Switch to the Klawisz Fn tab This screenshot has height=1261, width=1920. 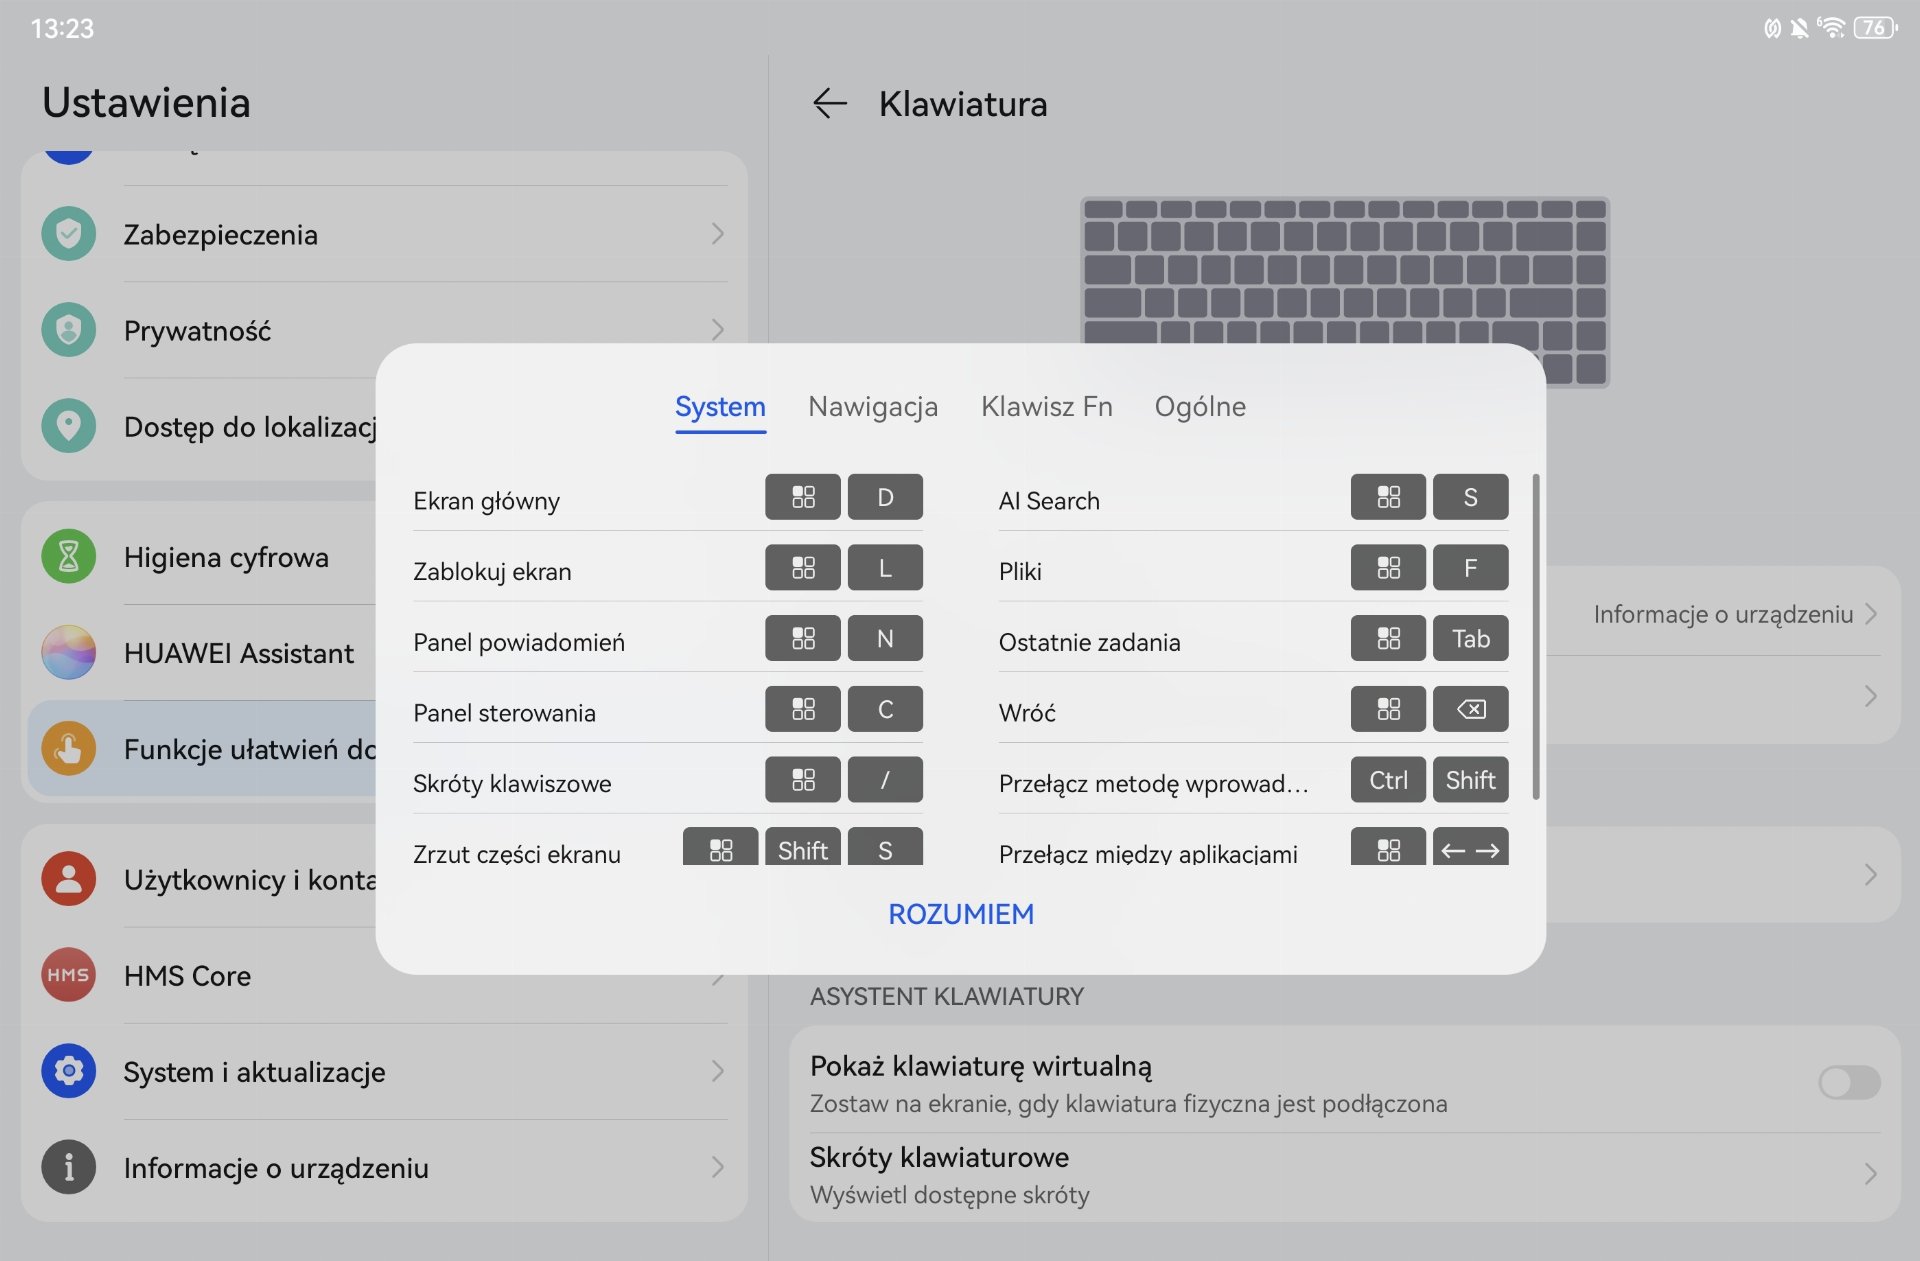click(x=1046, y=406)
